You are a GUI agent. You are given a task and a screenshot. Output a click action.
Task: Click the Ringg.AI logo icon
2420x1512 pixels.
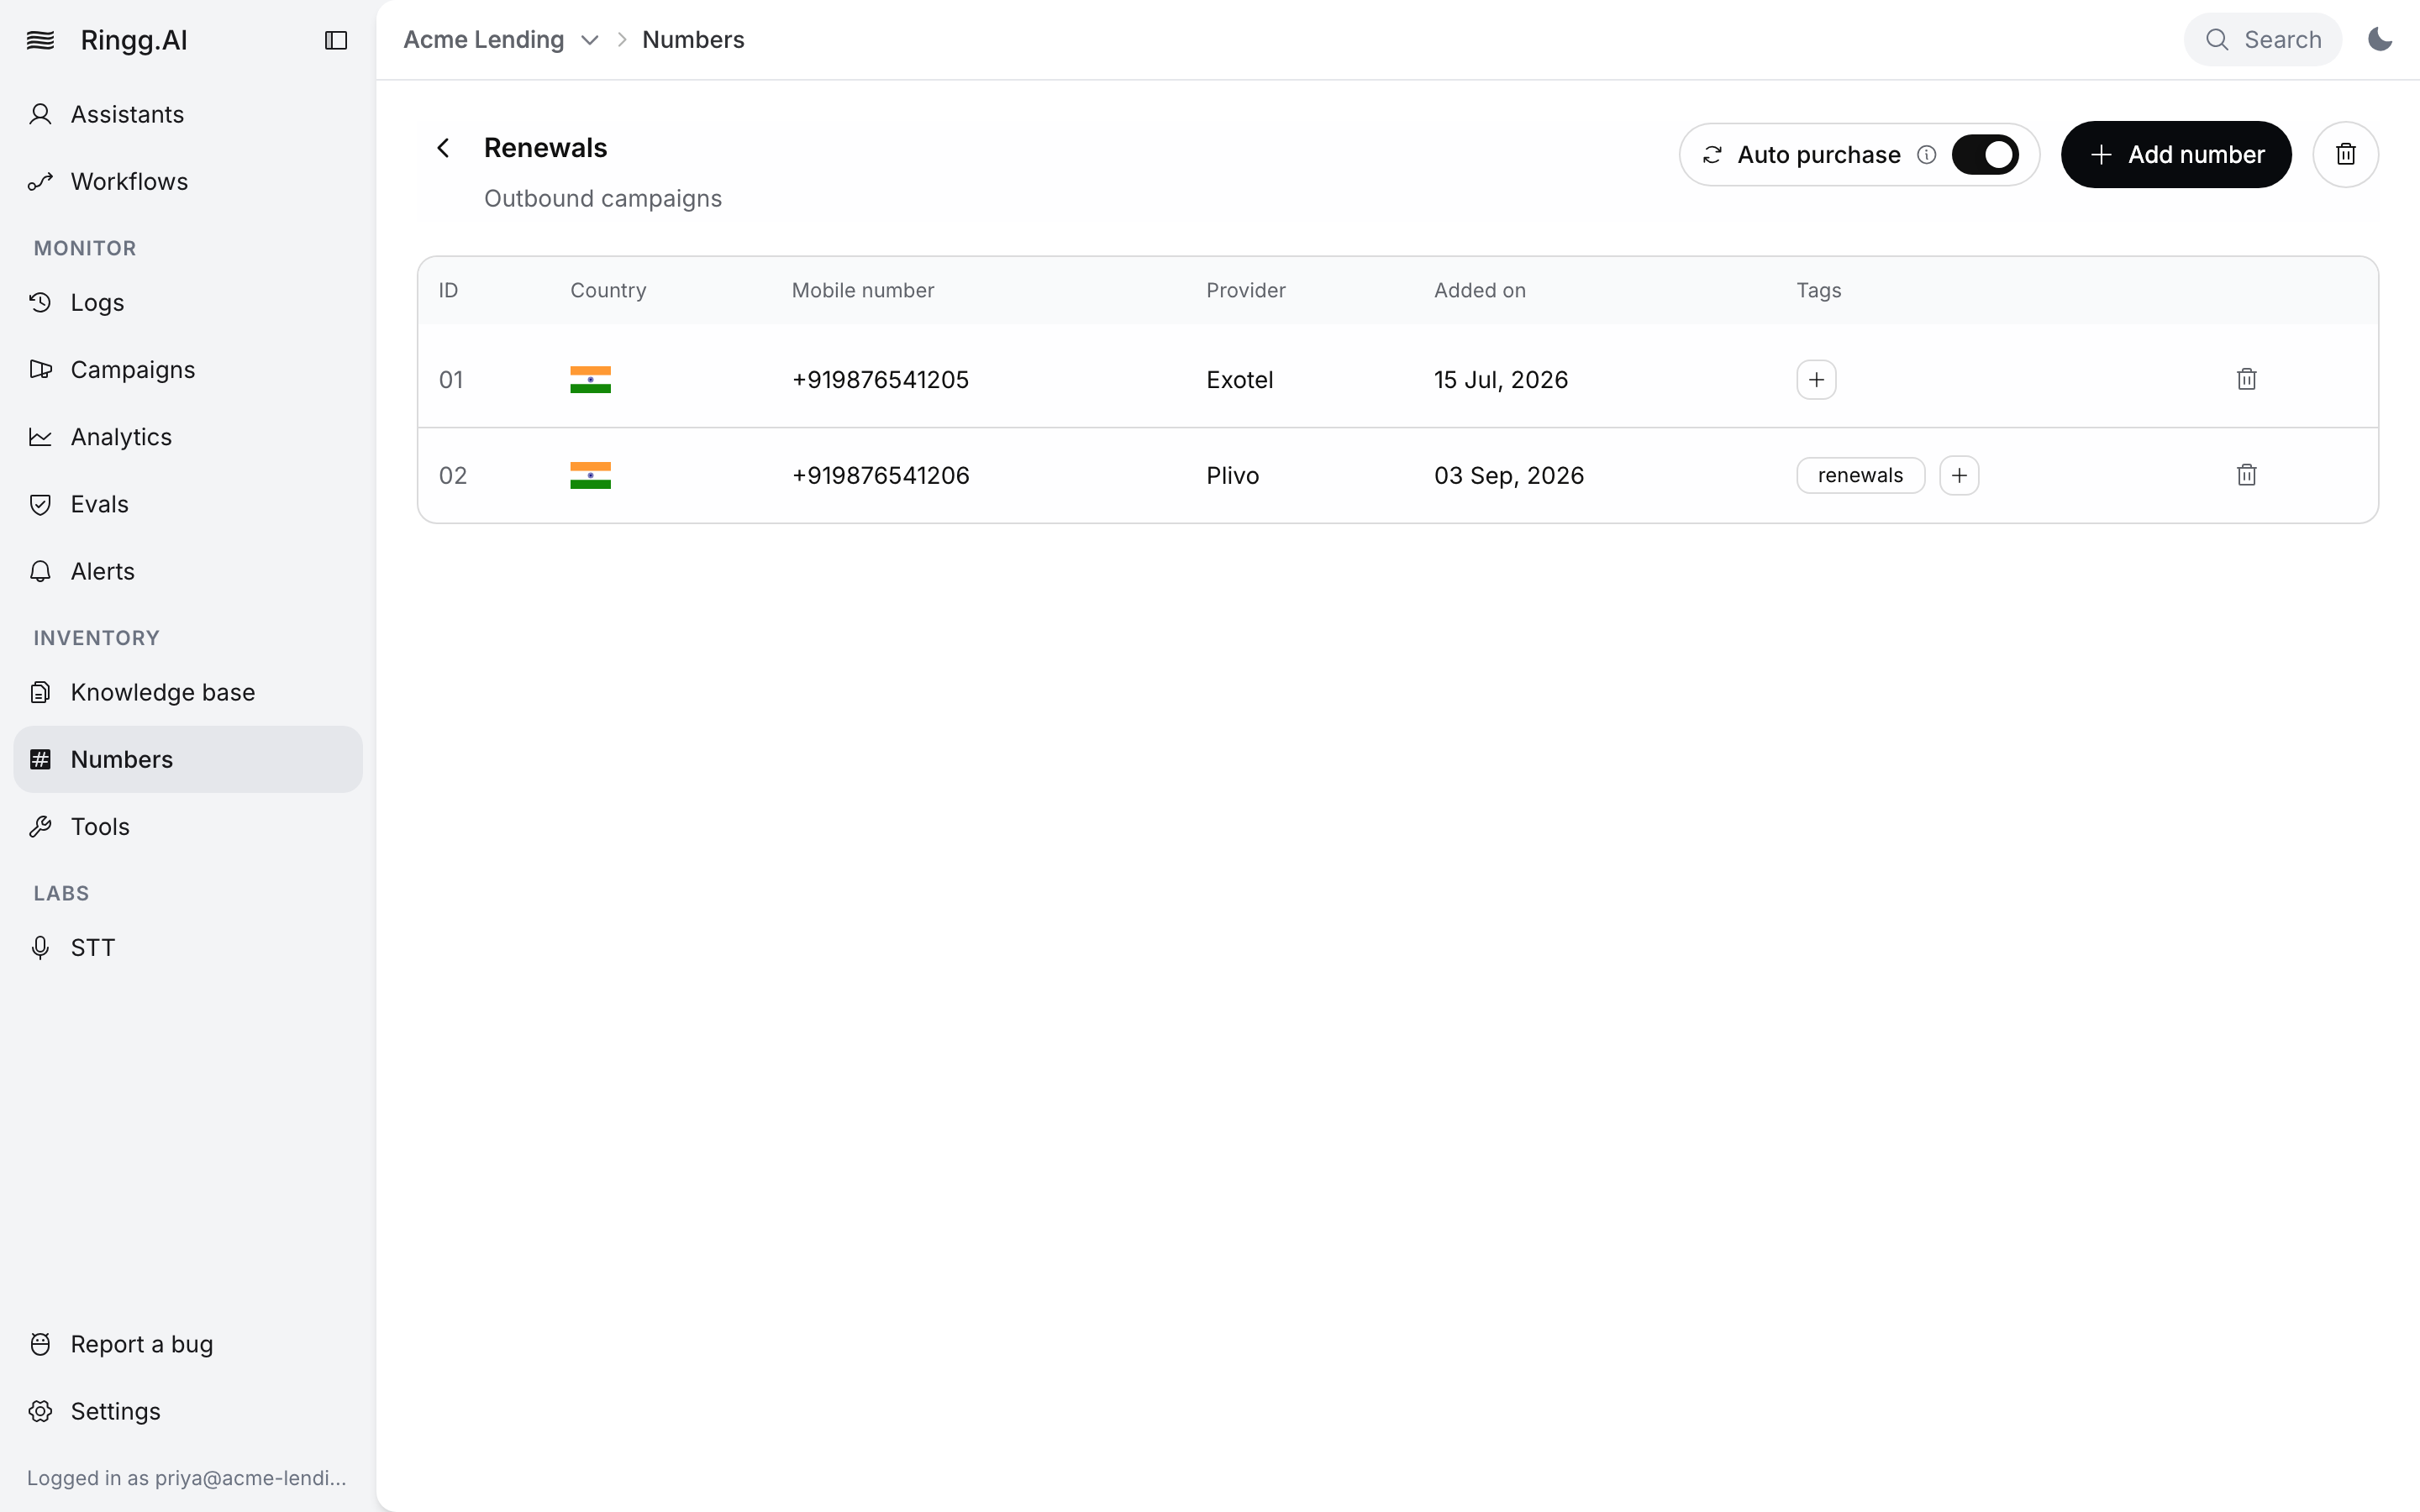pyautogui.click(x=40, y=40)
